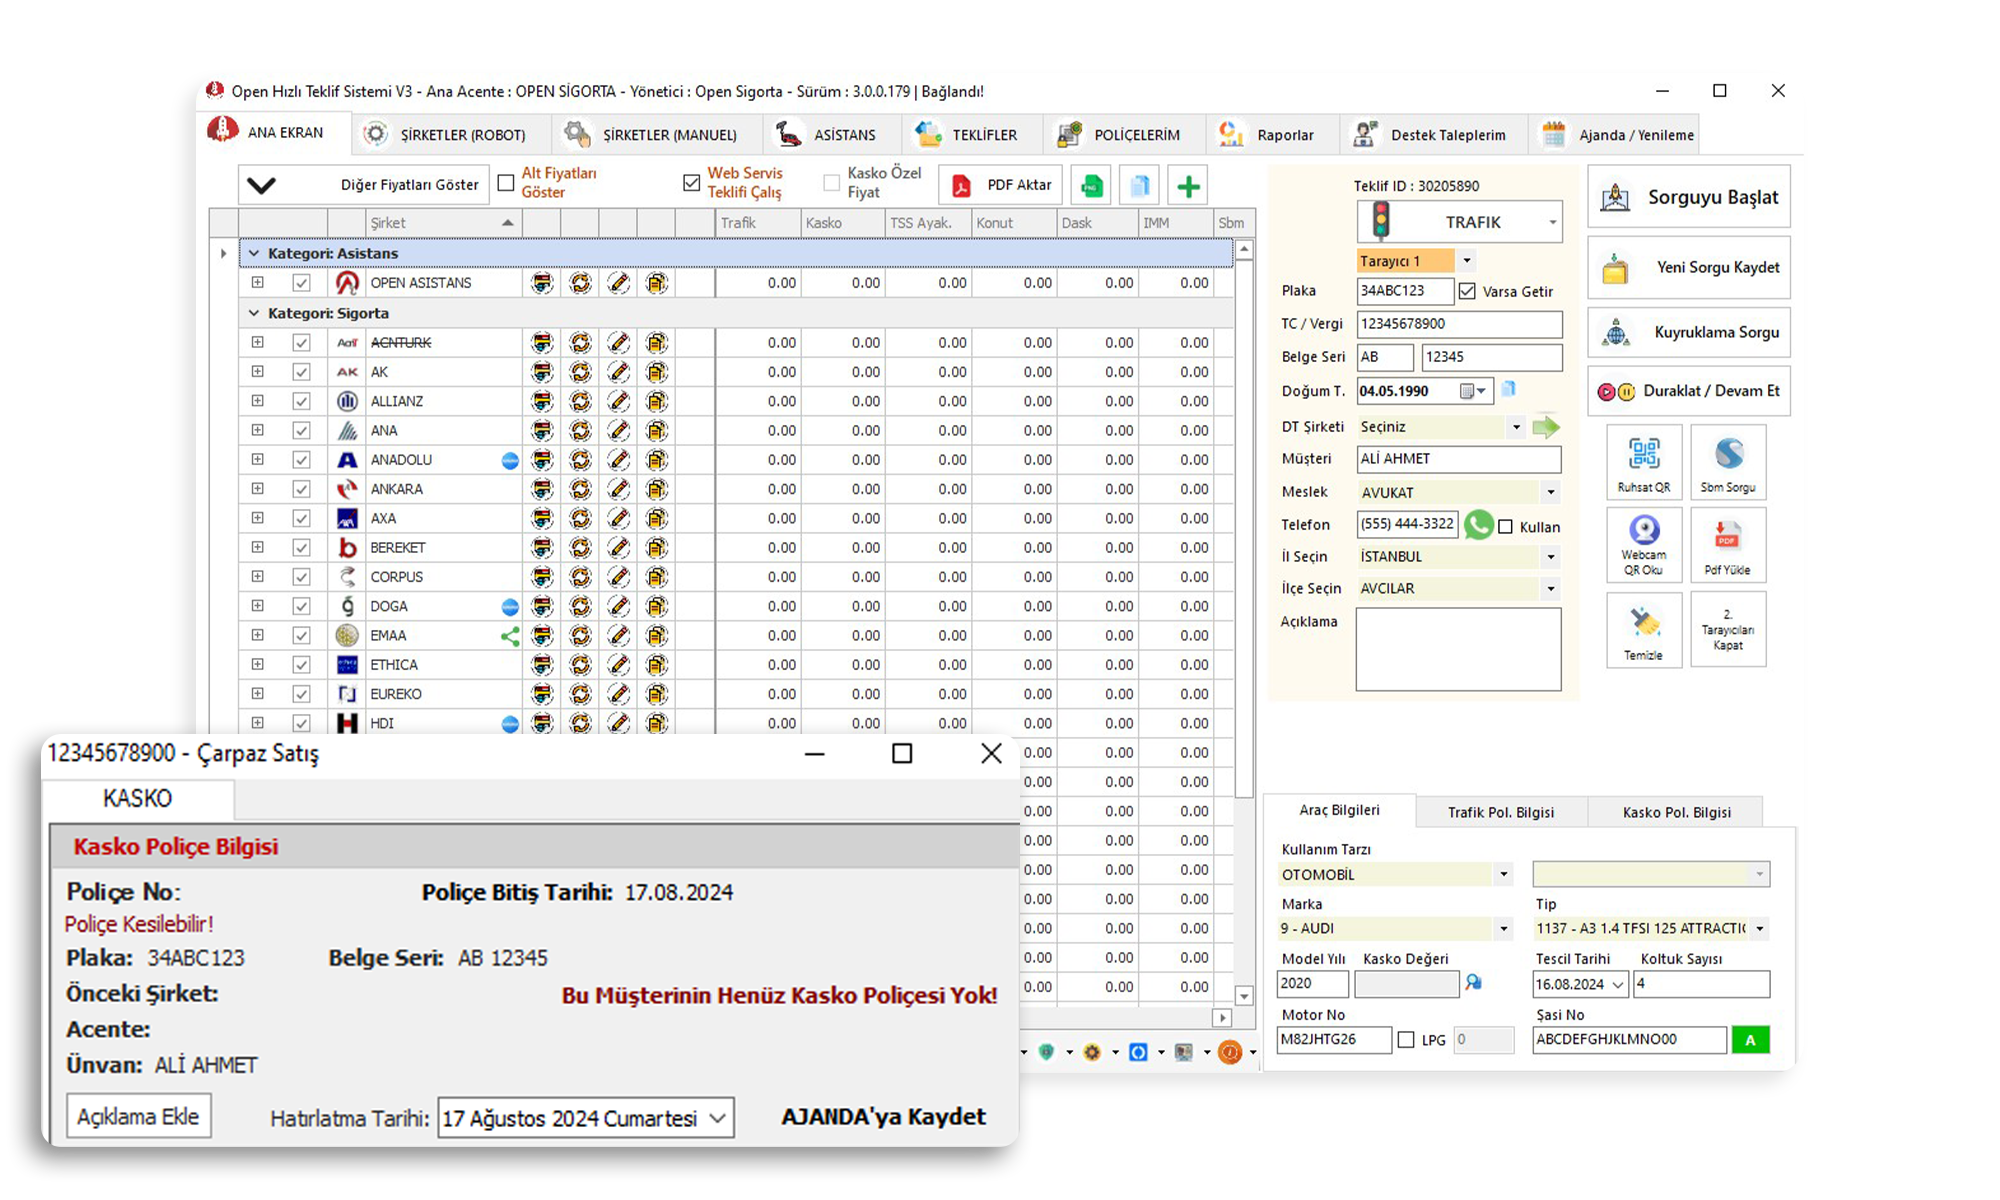
Task: Click the picture icon in bottom toolbar
Action: pyautogui.click(x=1184, y=1052)
